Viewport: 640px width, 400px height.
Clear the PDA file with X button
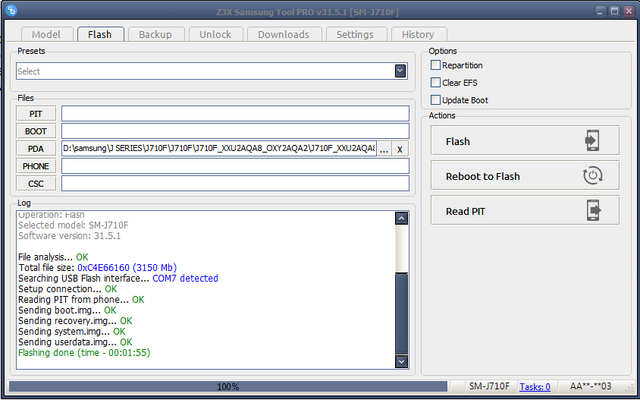point(400,149)
